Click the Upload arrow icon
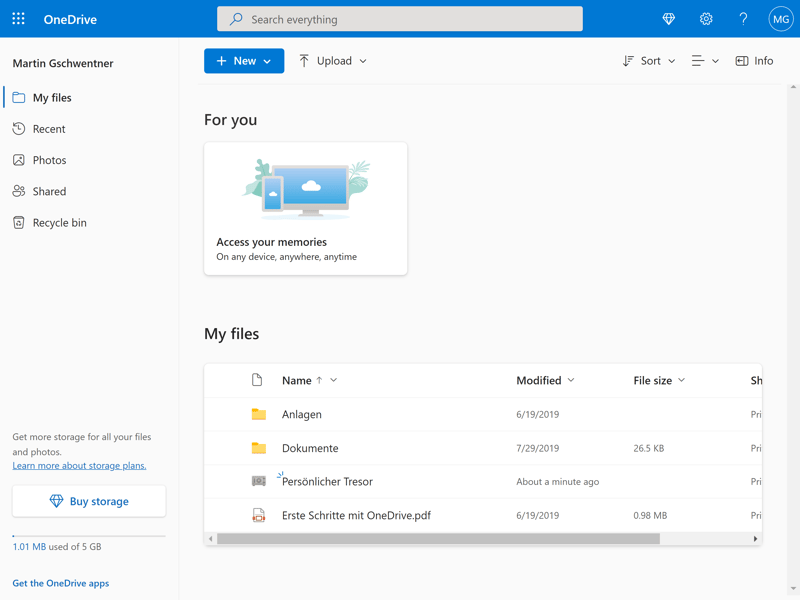 (x=304, y=61)
